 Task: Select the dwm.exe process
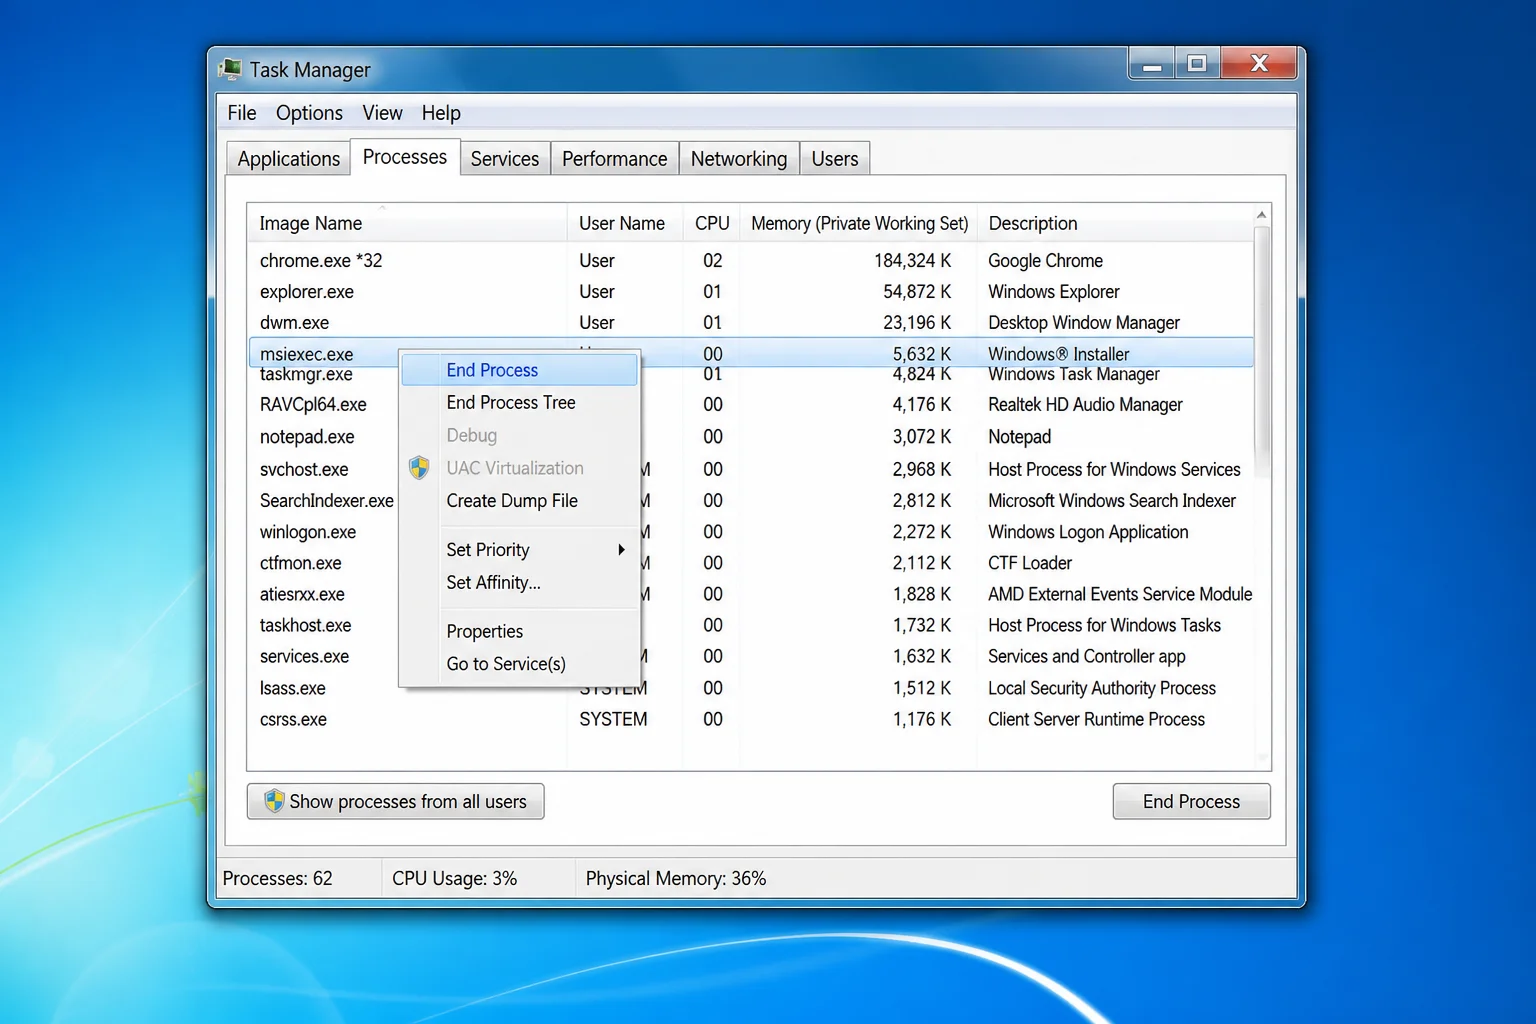coord(750,322)
